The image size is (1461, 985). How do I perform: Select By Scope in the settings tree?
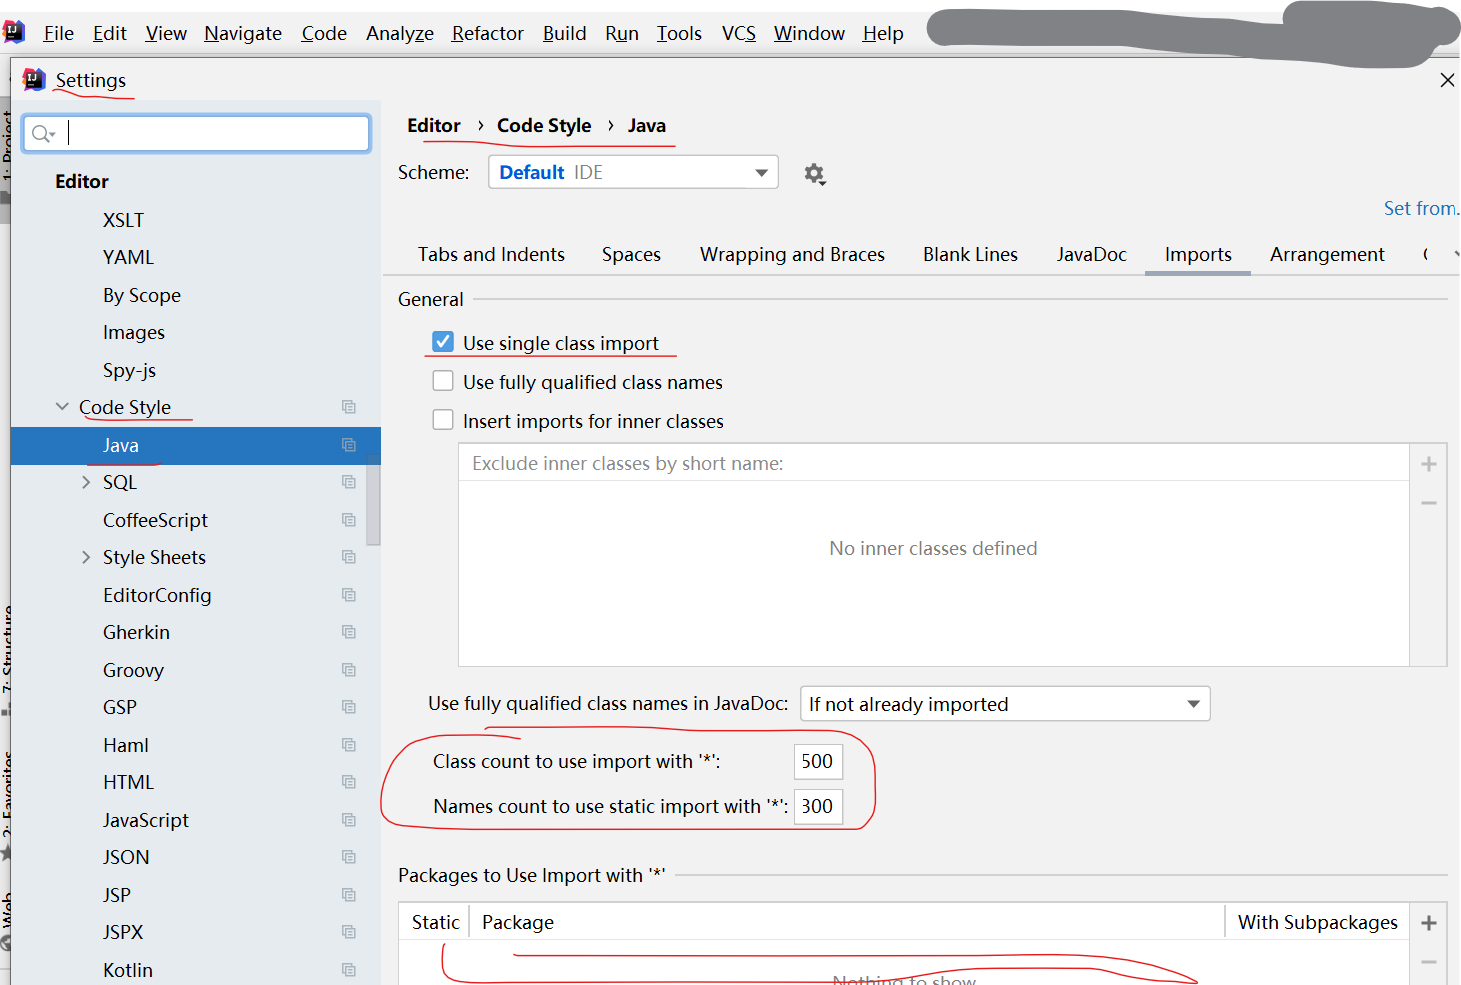pyautogui.click(x=142, y=295)
